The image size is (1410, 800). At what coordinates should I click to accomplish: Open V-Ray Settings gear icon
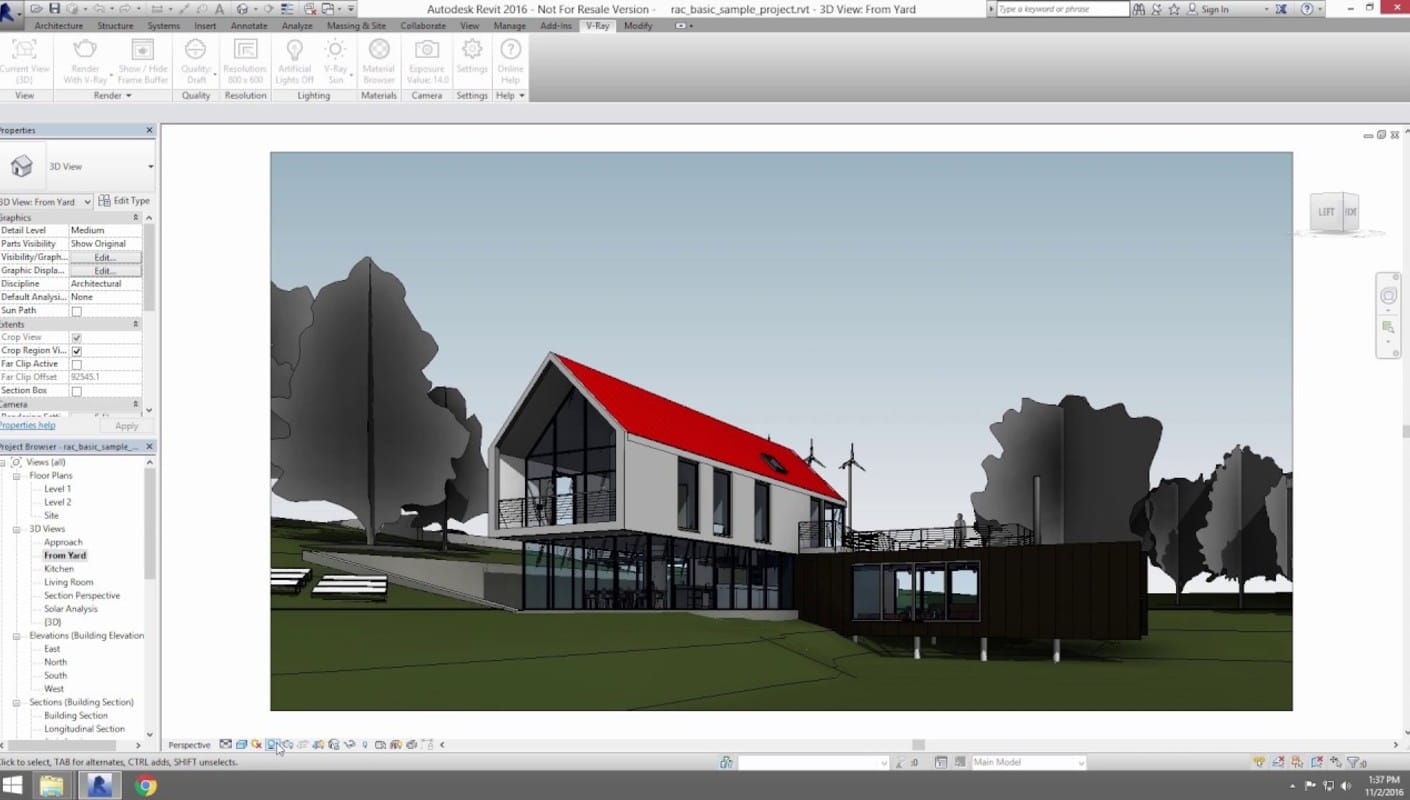point(472,49)
